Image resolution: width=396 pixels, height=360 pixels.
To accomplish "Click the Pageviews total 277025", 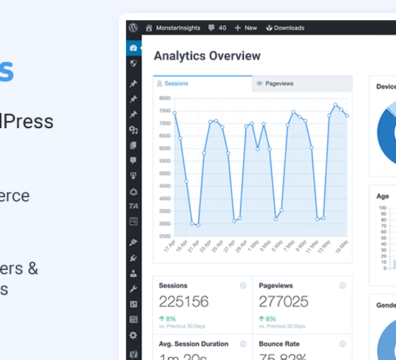I will coord(284,302).
